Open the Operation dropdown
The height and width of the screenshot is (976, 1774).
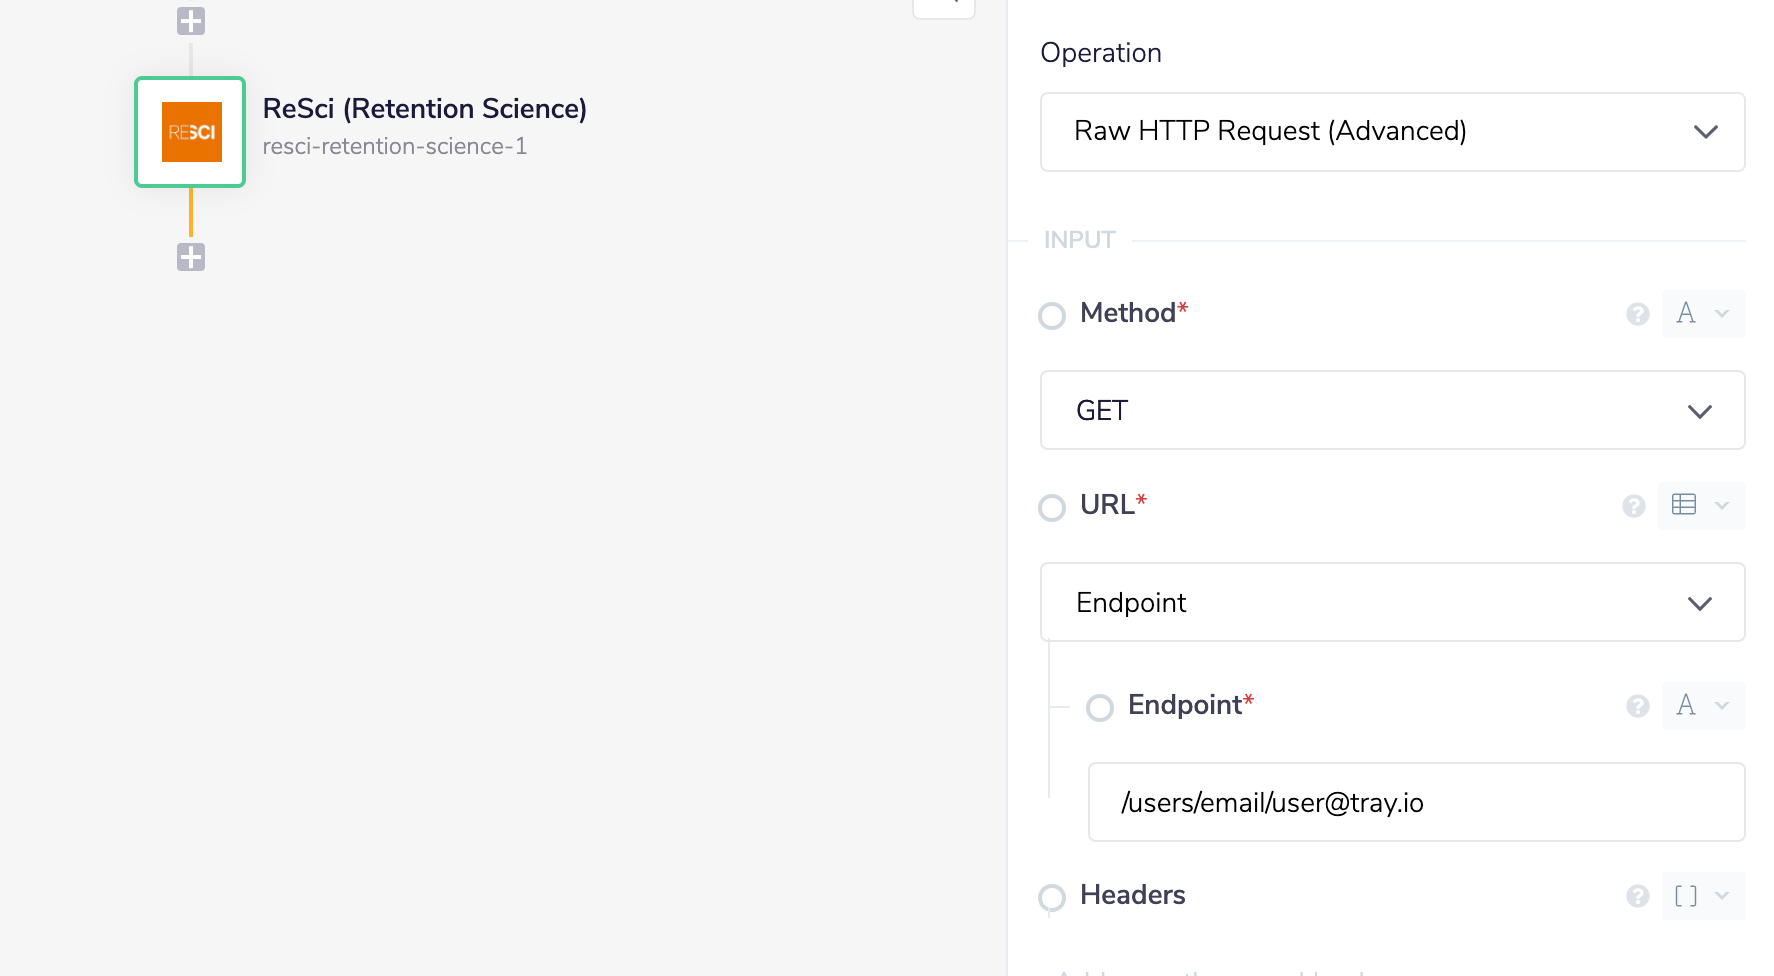pos(1392,132)
